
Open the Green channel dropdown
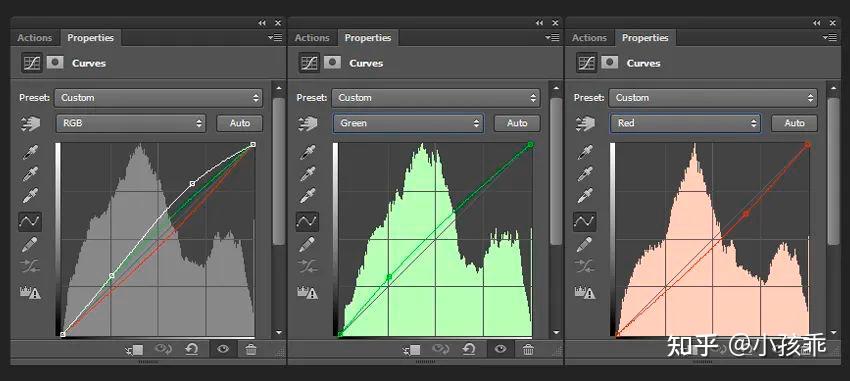click(408, 123)
